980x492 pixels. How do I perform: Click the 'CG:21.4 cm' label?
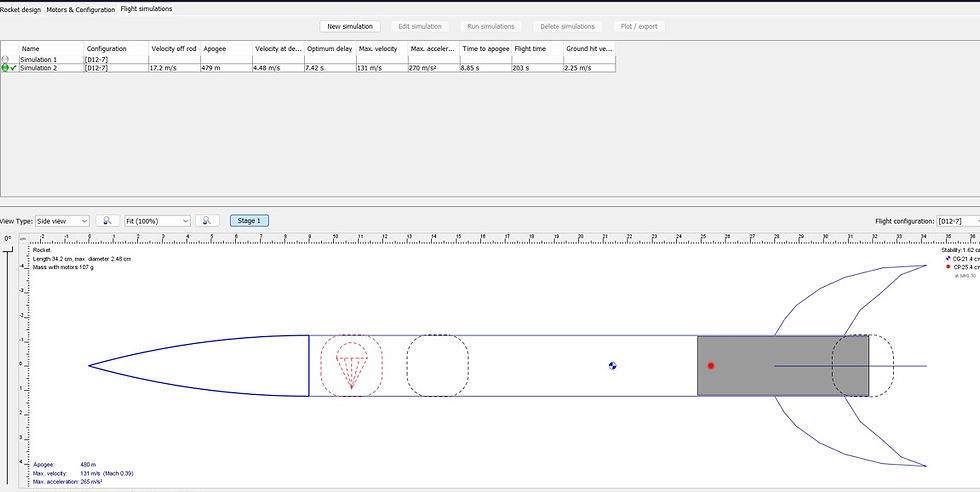pyautogui.click(x=966, y=258)
